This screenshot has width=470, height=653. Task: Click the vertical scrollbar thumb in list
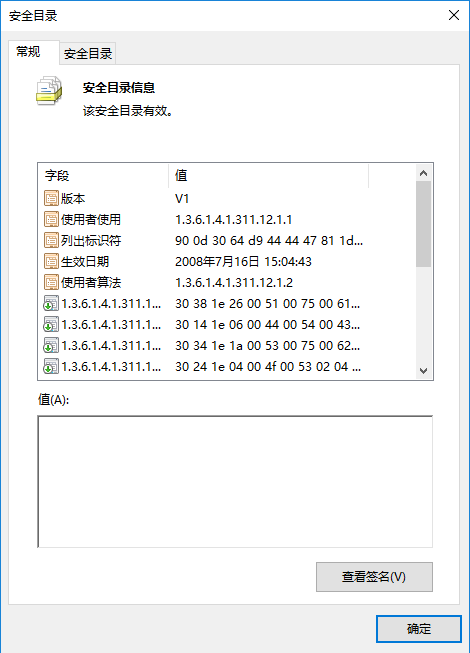pos(423,224)
